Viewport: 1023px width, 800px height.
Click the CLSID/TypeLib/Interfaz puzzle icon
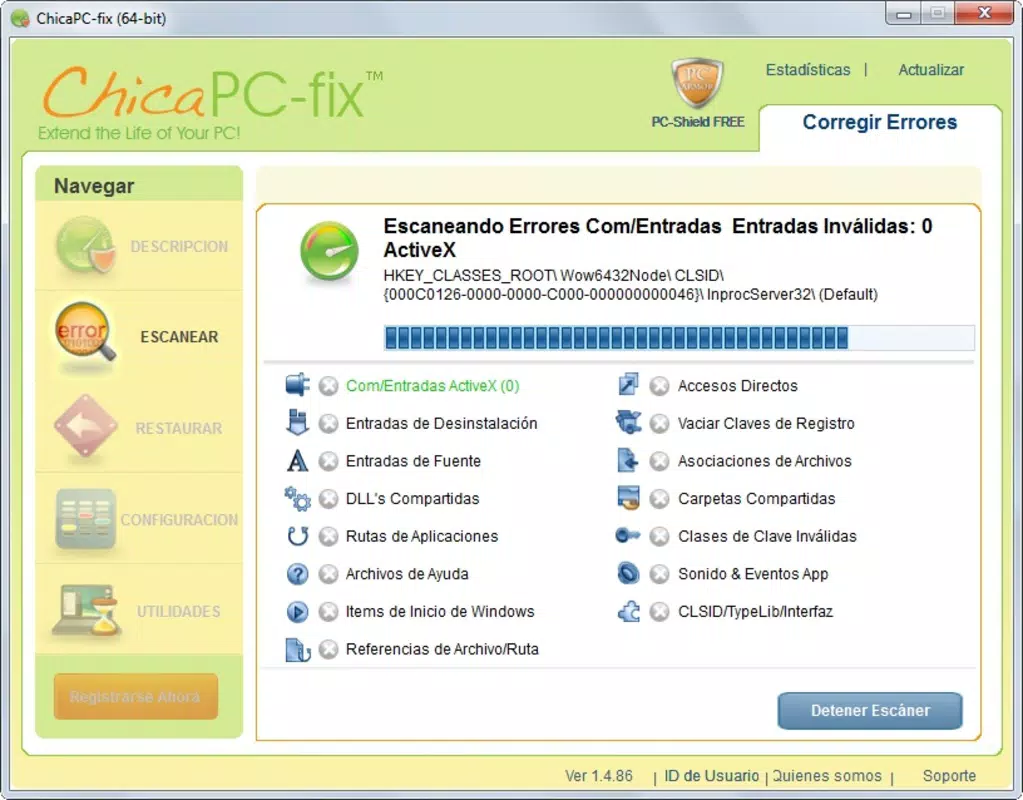click(628, 611)
